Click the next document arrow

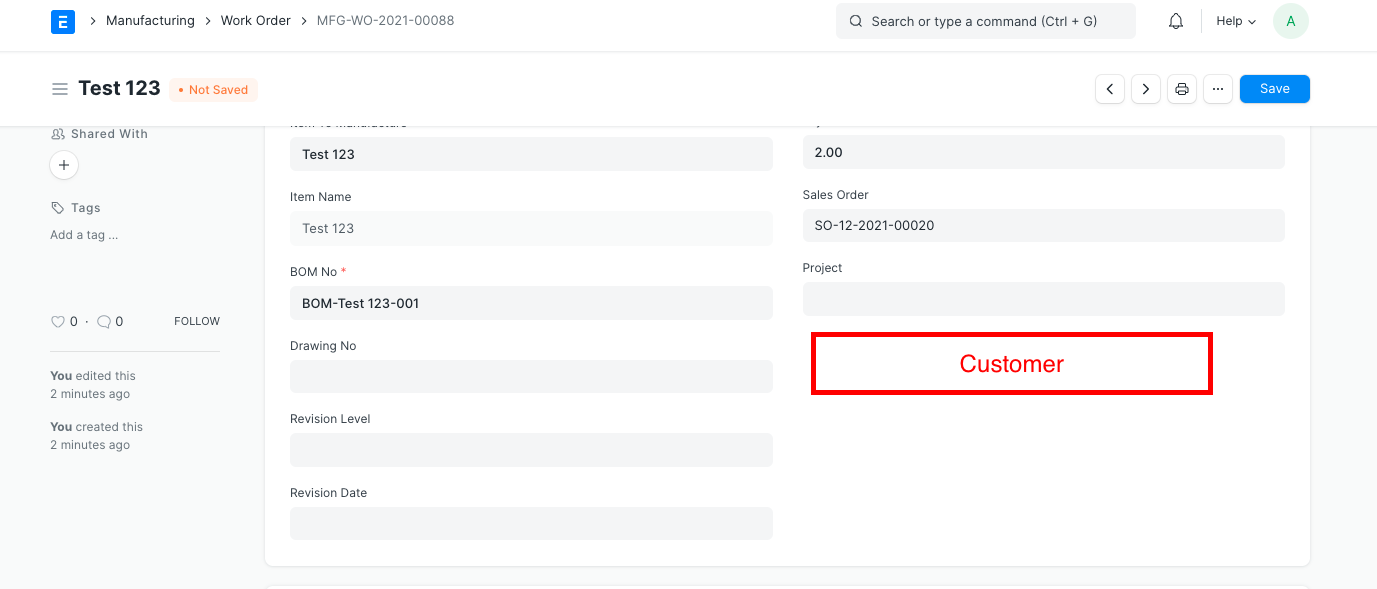[1146, 88]
